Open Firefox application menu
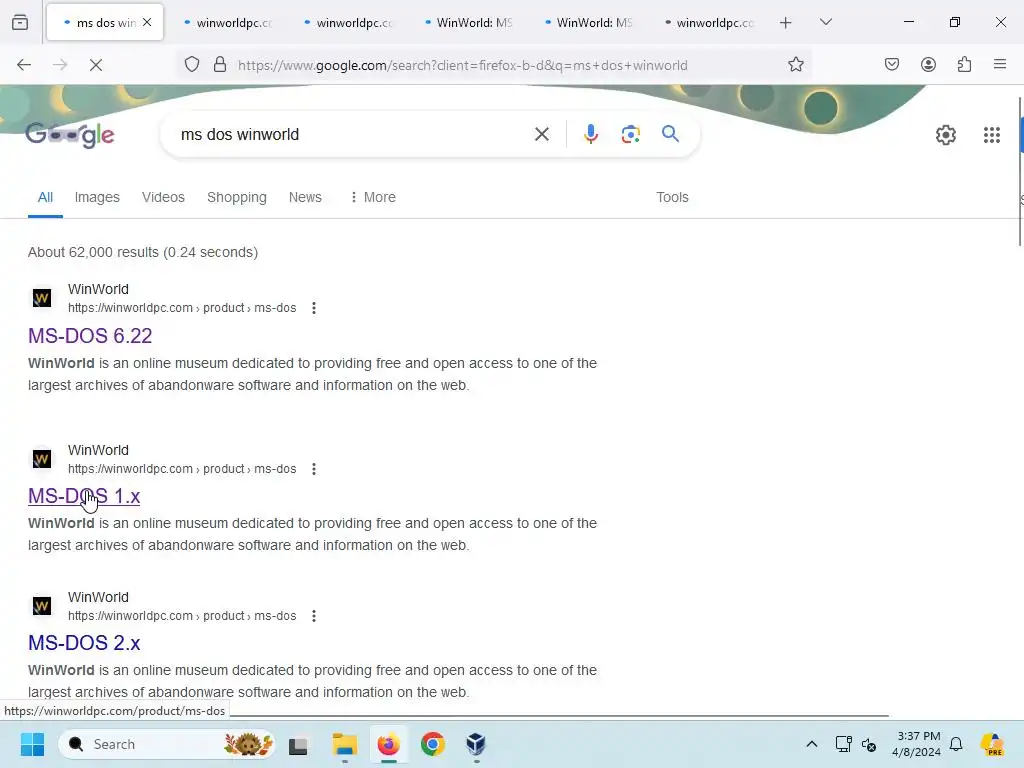This screenshot has width=1024, height=768. tap(1000, 64)
